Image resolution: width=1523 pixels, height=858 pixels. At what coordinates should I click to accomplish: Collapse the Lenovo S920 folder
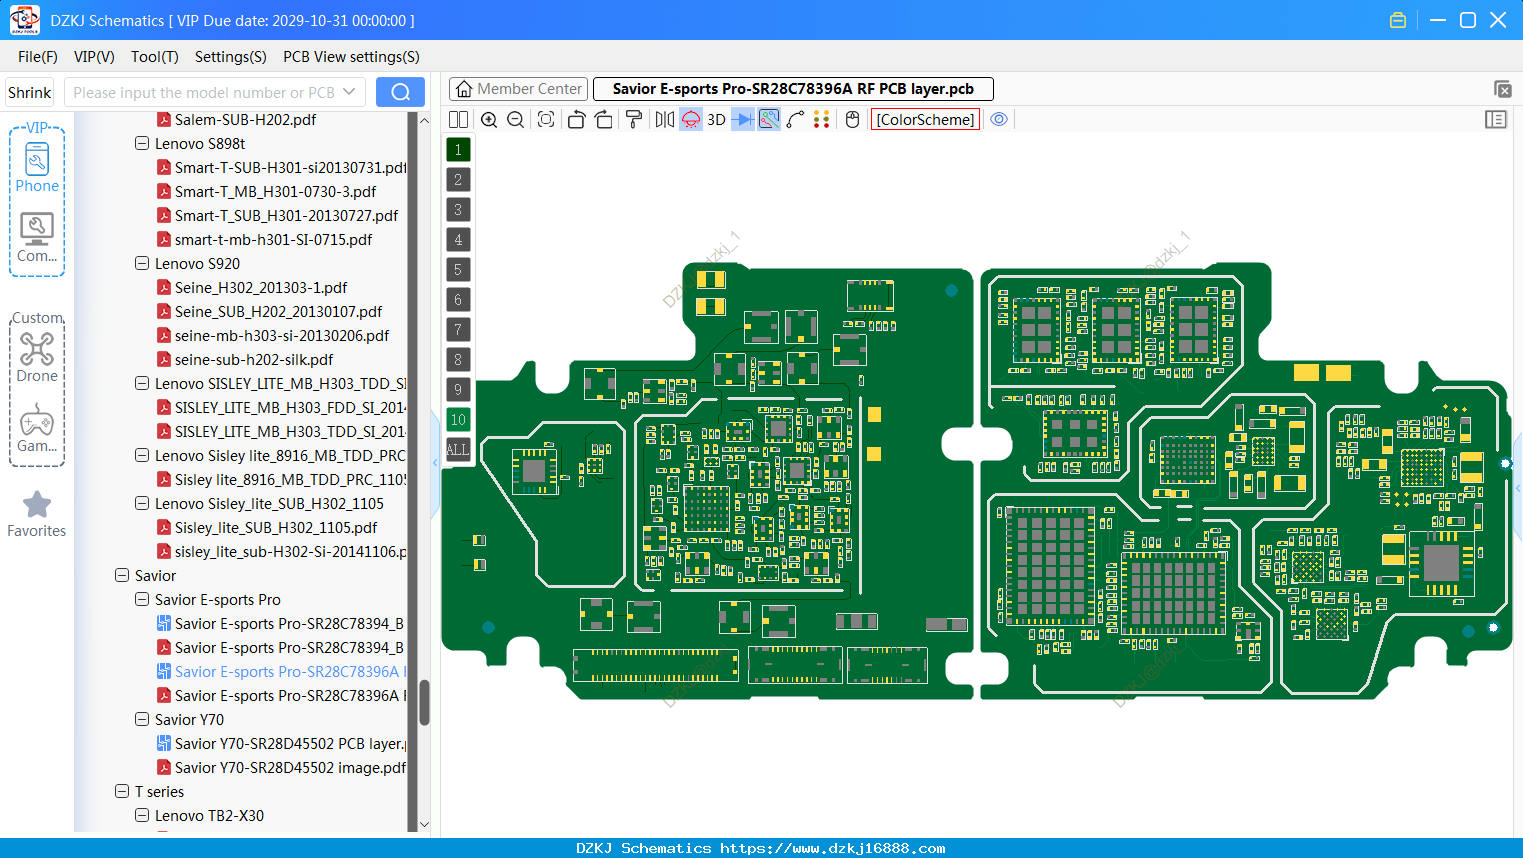tap(142, 263)
